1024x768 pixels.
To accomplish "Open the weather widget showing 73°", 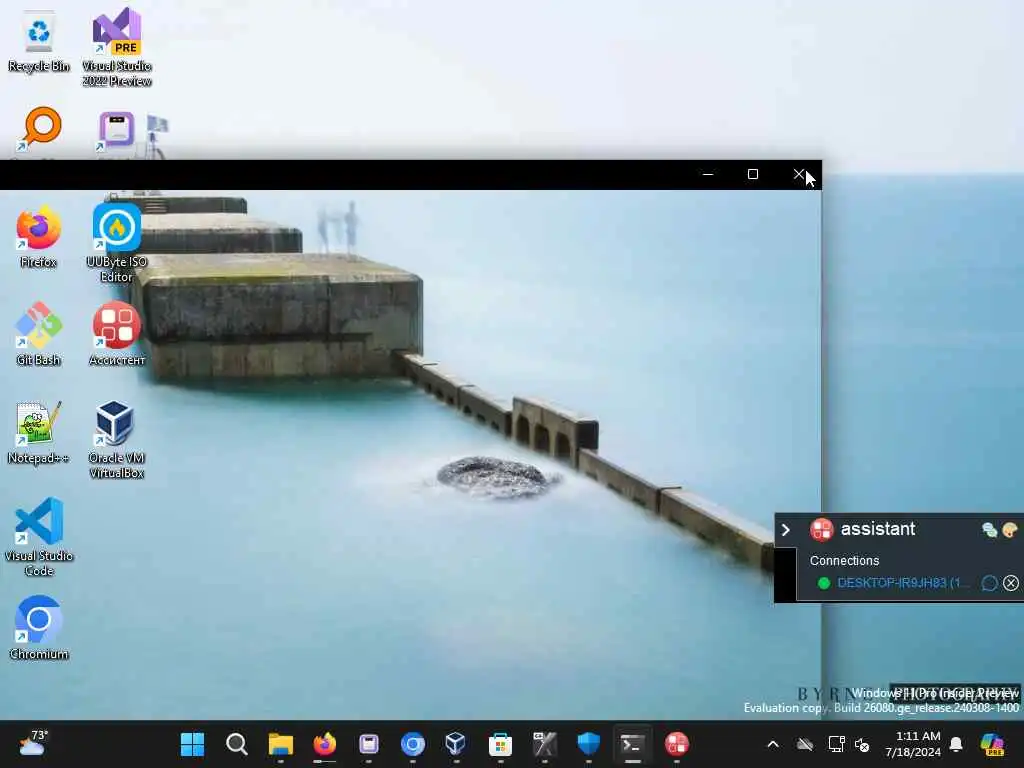I will [x=33, y=744].
